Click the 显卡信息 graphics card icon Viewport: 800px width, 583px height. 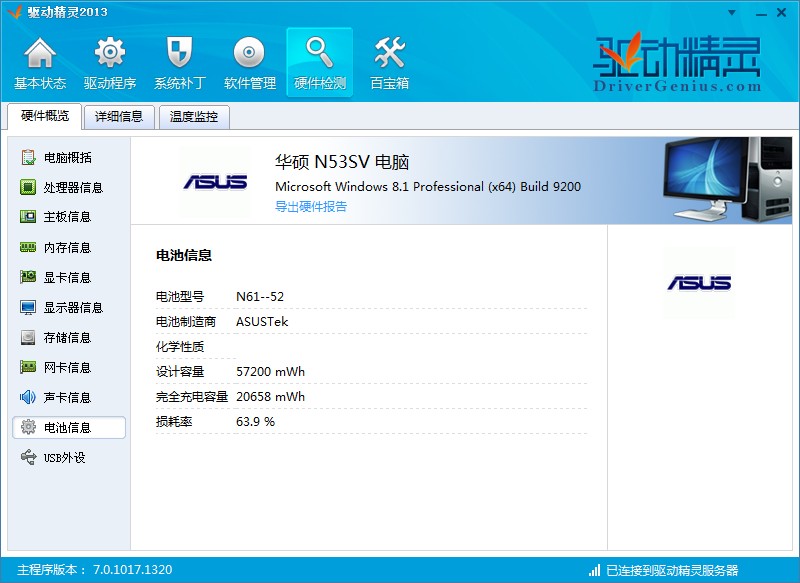[x=28, y=277]
